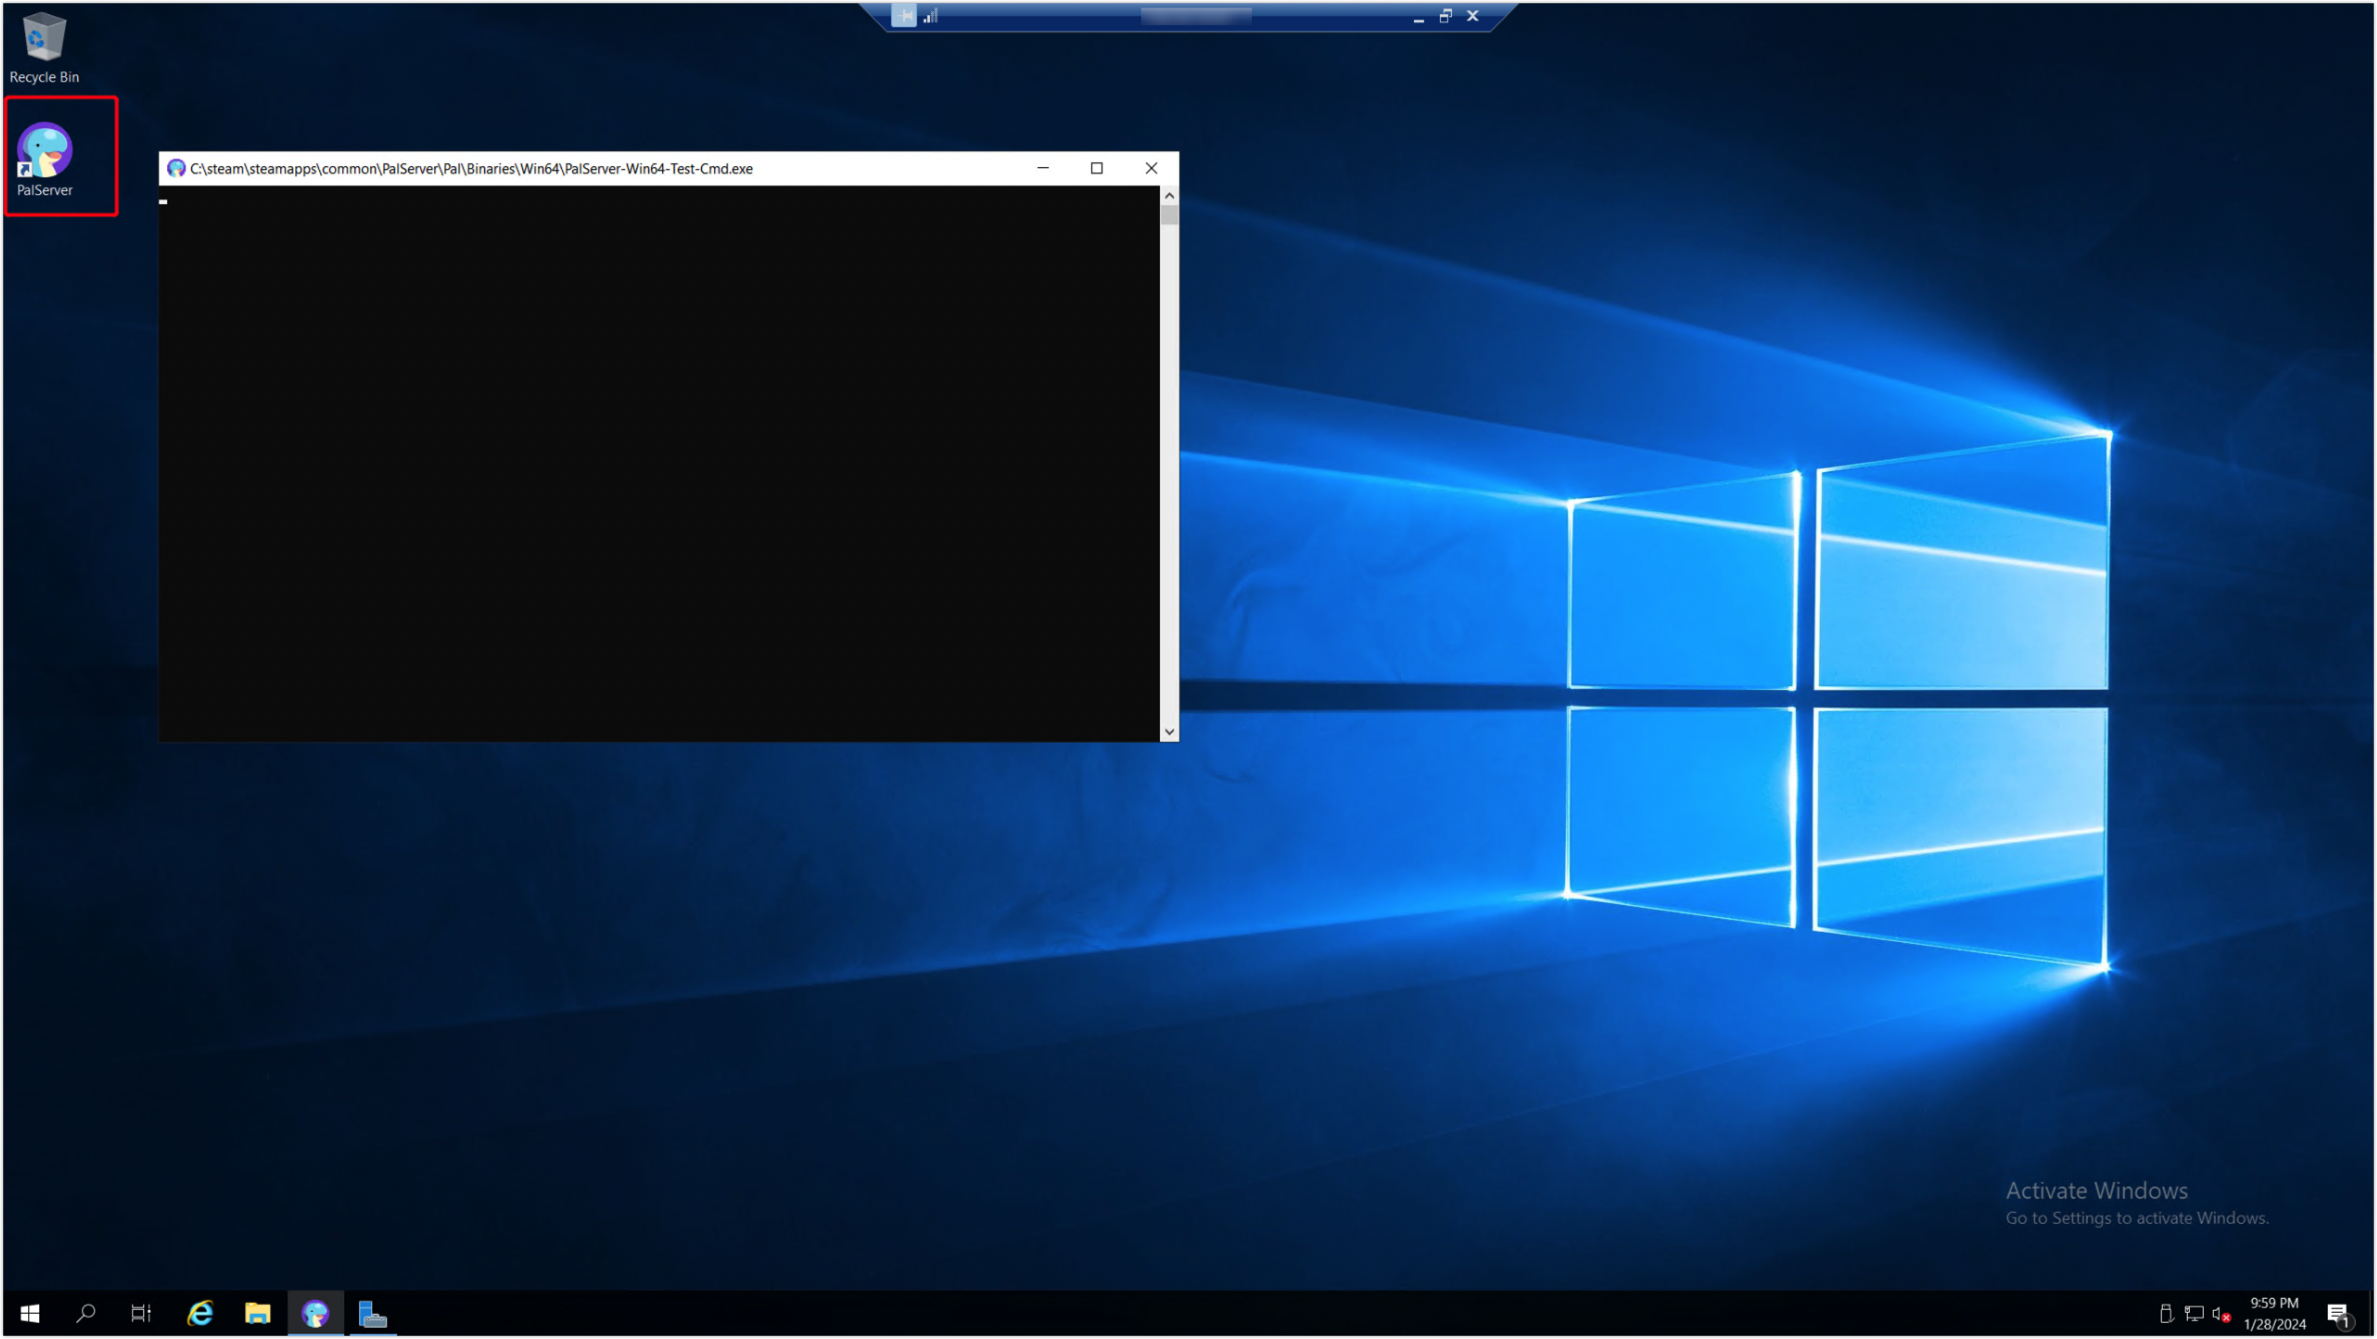Toggle the remote connection bar pin
The height and width of the screenshot is (1339, 2377).
903,16
